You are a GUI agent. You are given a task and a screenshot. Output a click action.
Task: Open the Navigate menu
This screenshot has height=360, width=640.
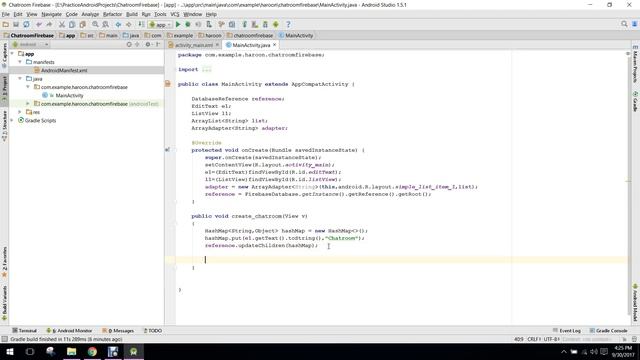pyautogui.click(x=51, y=14)
